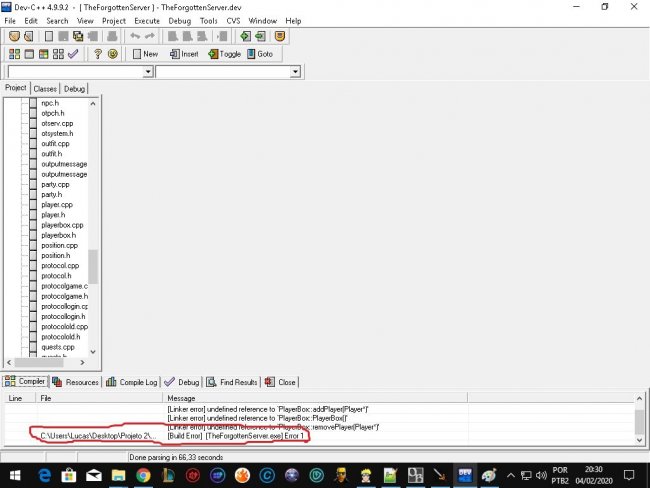Viewport: 650px width, 488px height.
Task: Click the volume speaker tray icon
Action: pos(541,475)
